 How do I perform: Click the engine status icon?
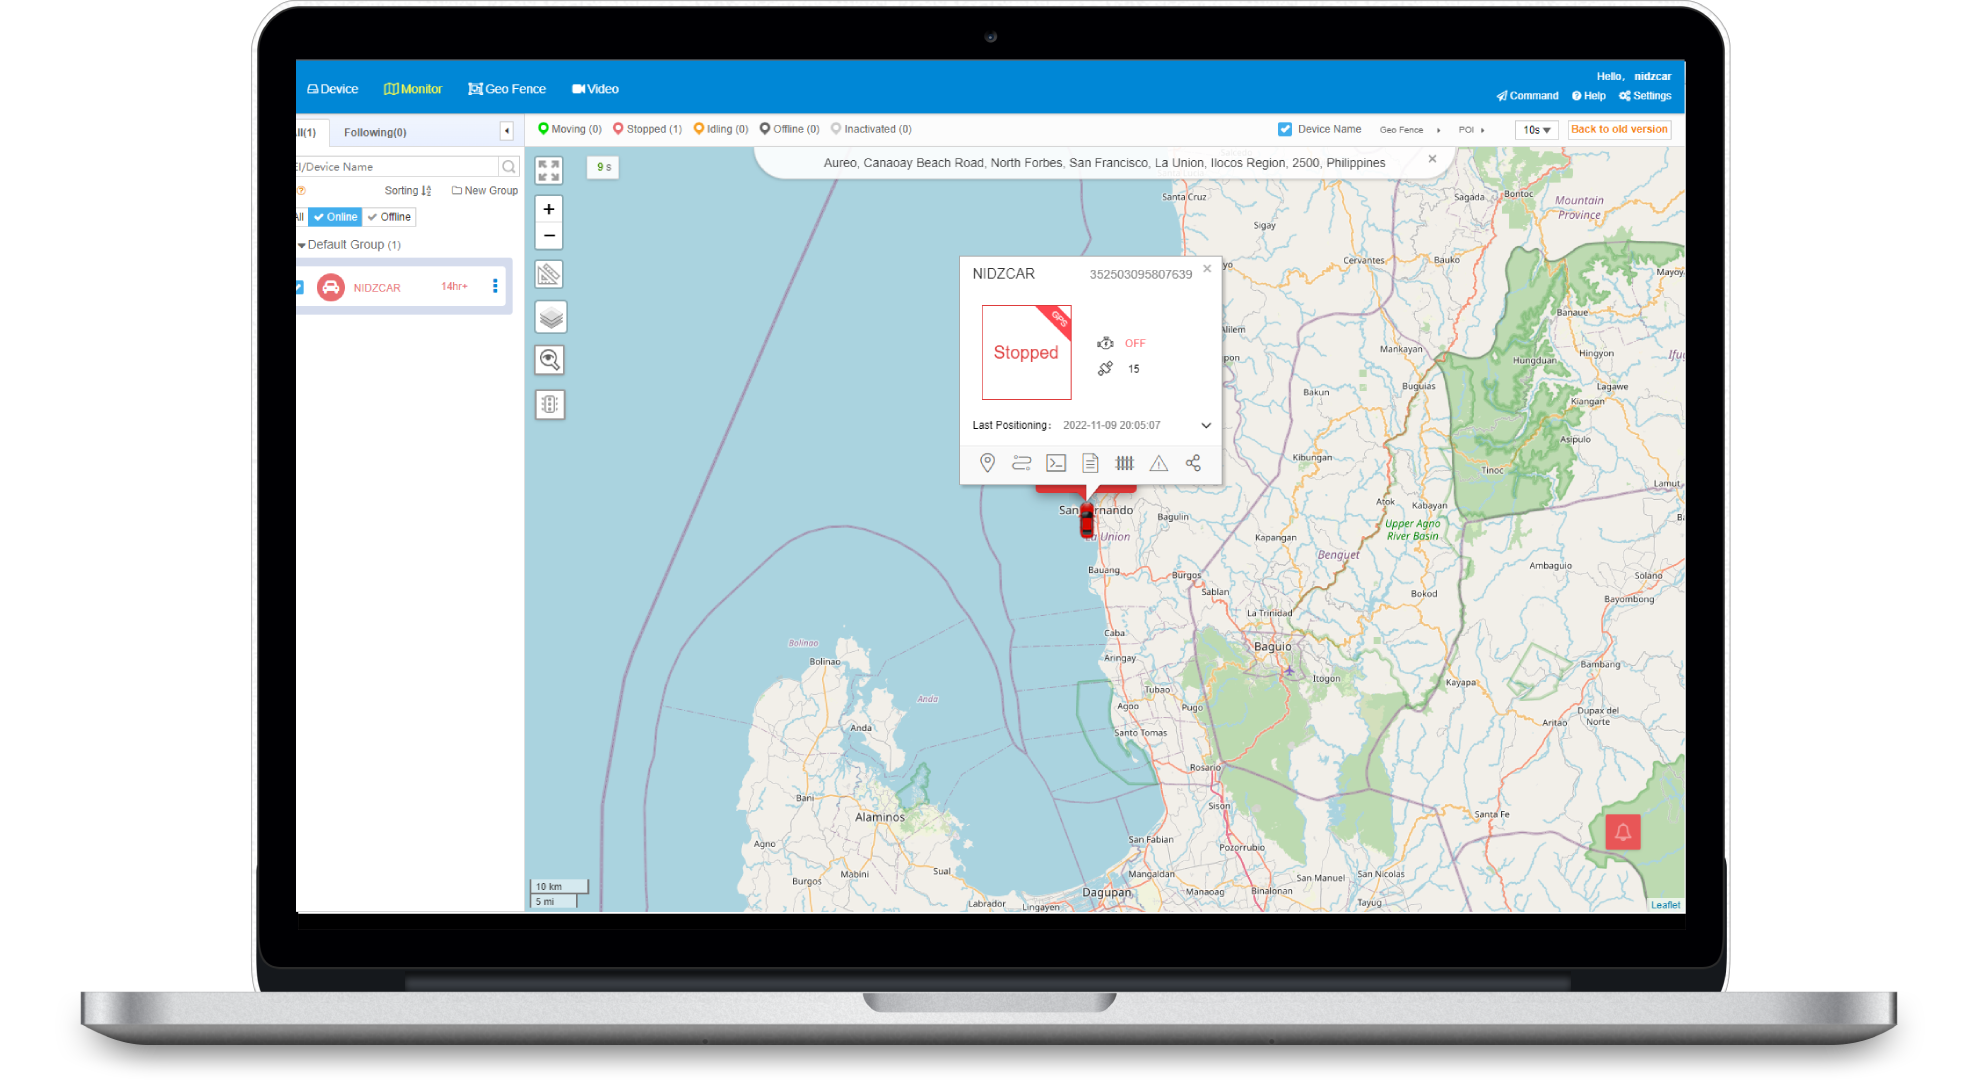[1105, 343]
